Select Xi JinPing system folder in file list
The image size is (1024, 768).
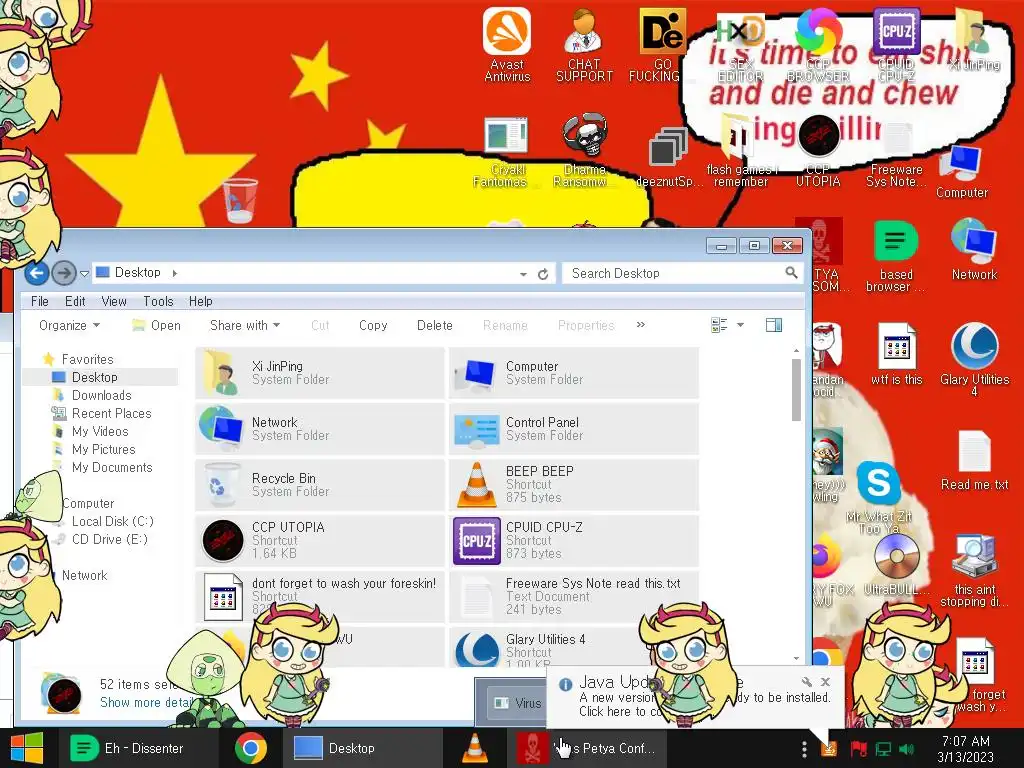point(320,373)
